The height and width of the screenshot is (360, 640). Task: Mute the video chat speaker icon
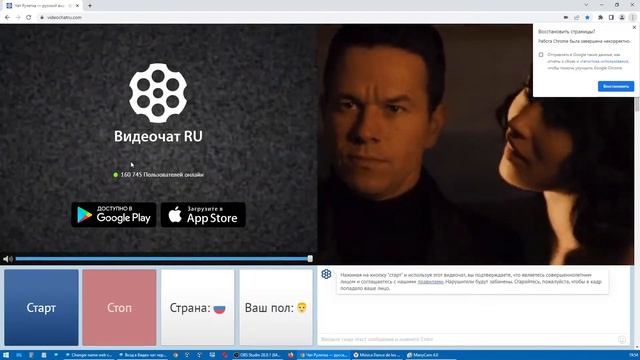tap(7, 259)
